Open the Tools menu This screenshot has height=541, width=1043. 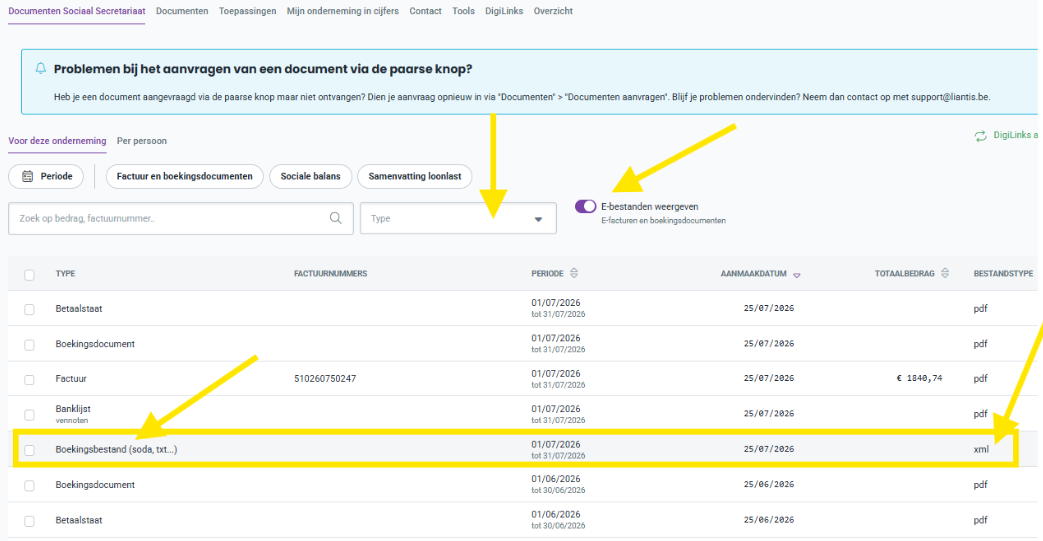(x=463, y=11)
